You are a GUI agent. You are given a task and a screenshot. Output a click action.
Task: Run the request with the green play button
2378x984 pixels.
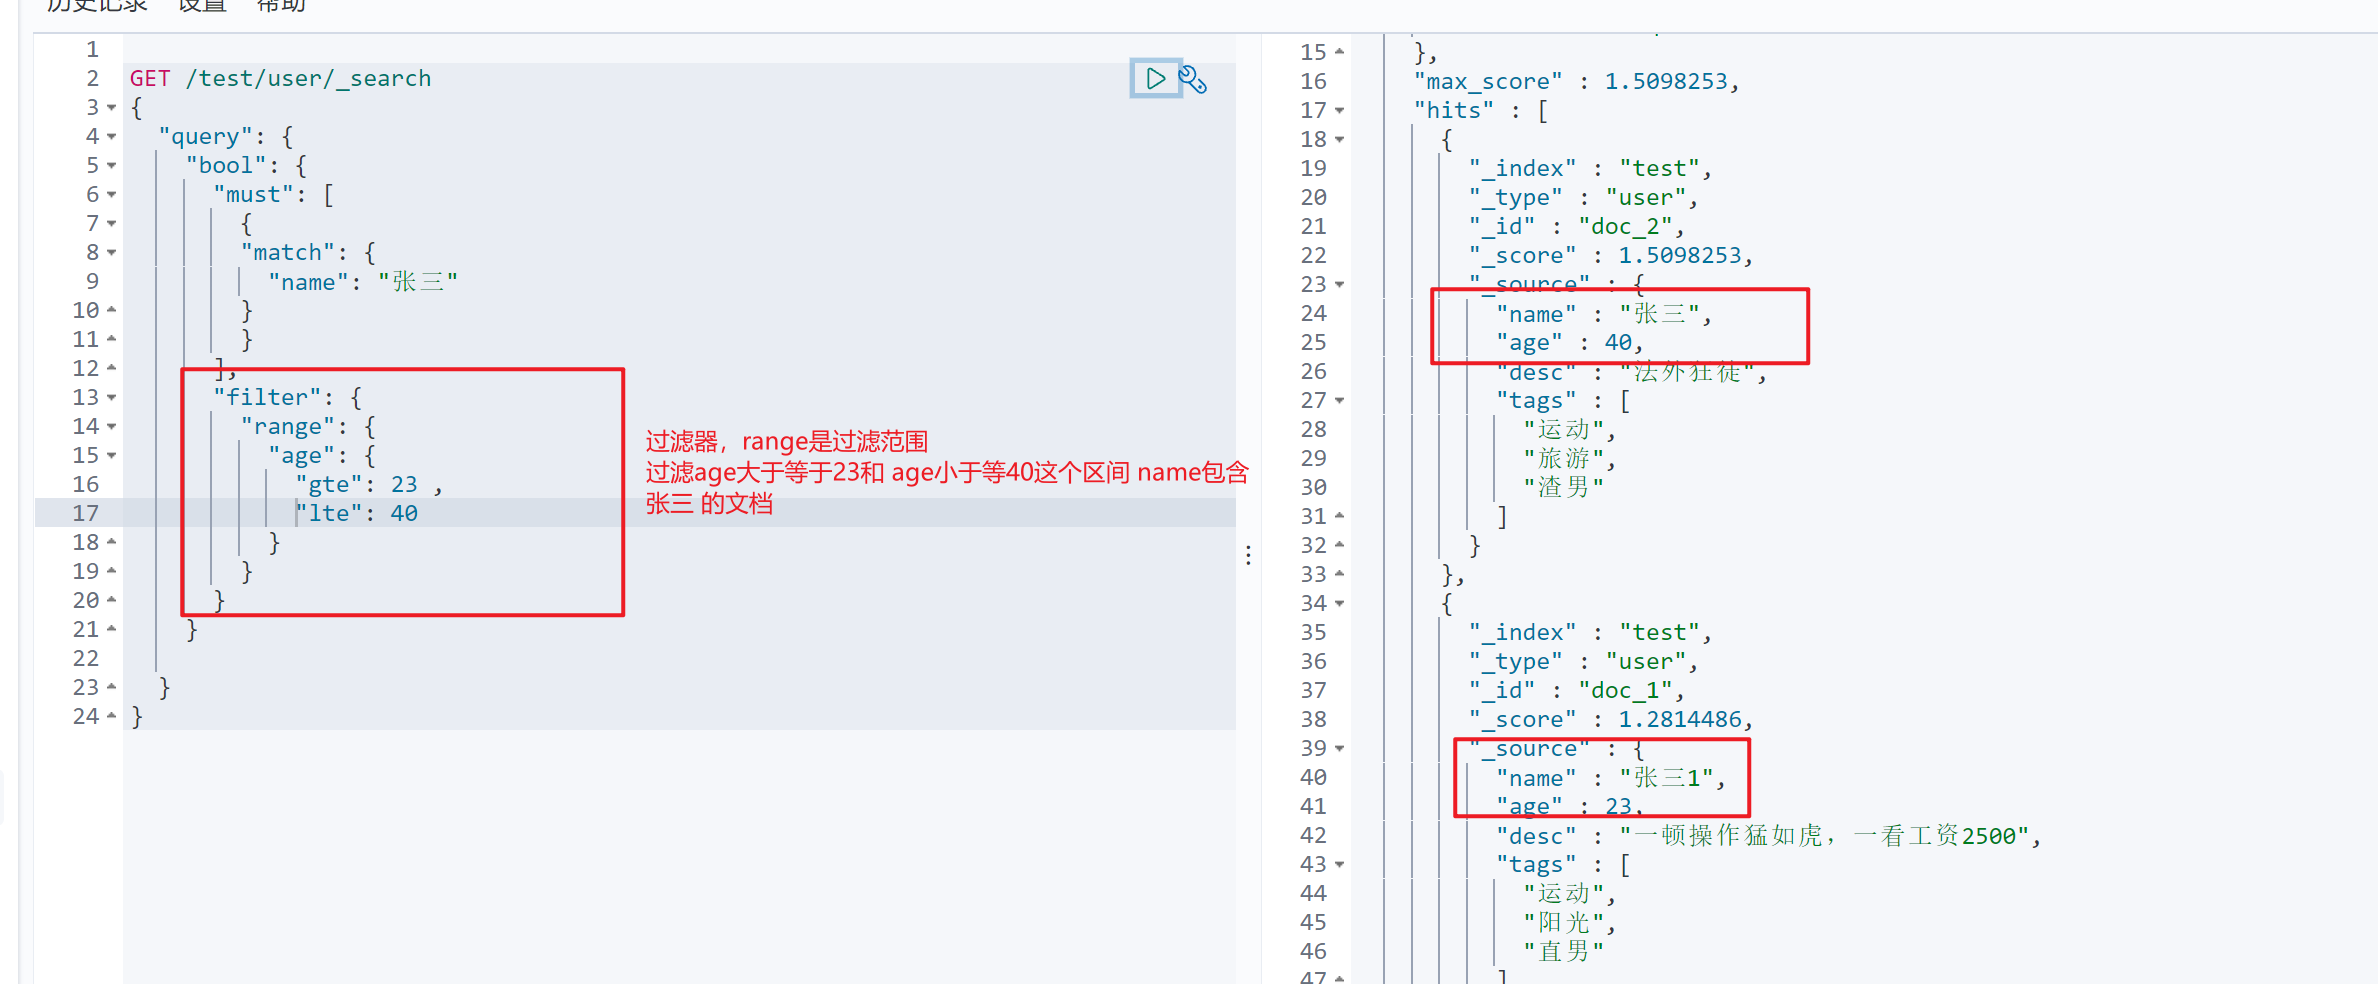click(x=1156, y=78)
